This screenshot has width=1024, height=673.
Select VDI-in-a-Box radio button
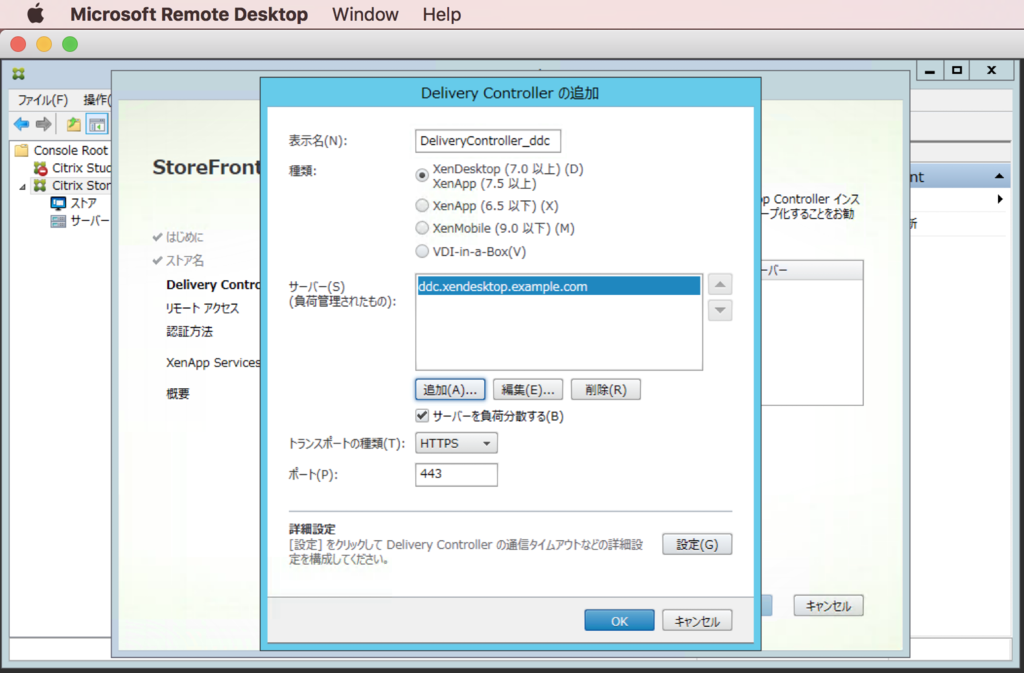pos(422,251)
